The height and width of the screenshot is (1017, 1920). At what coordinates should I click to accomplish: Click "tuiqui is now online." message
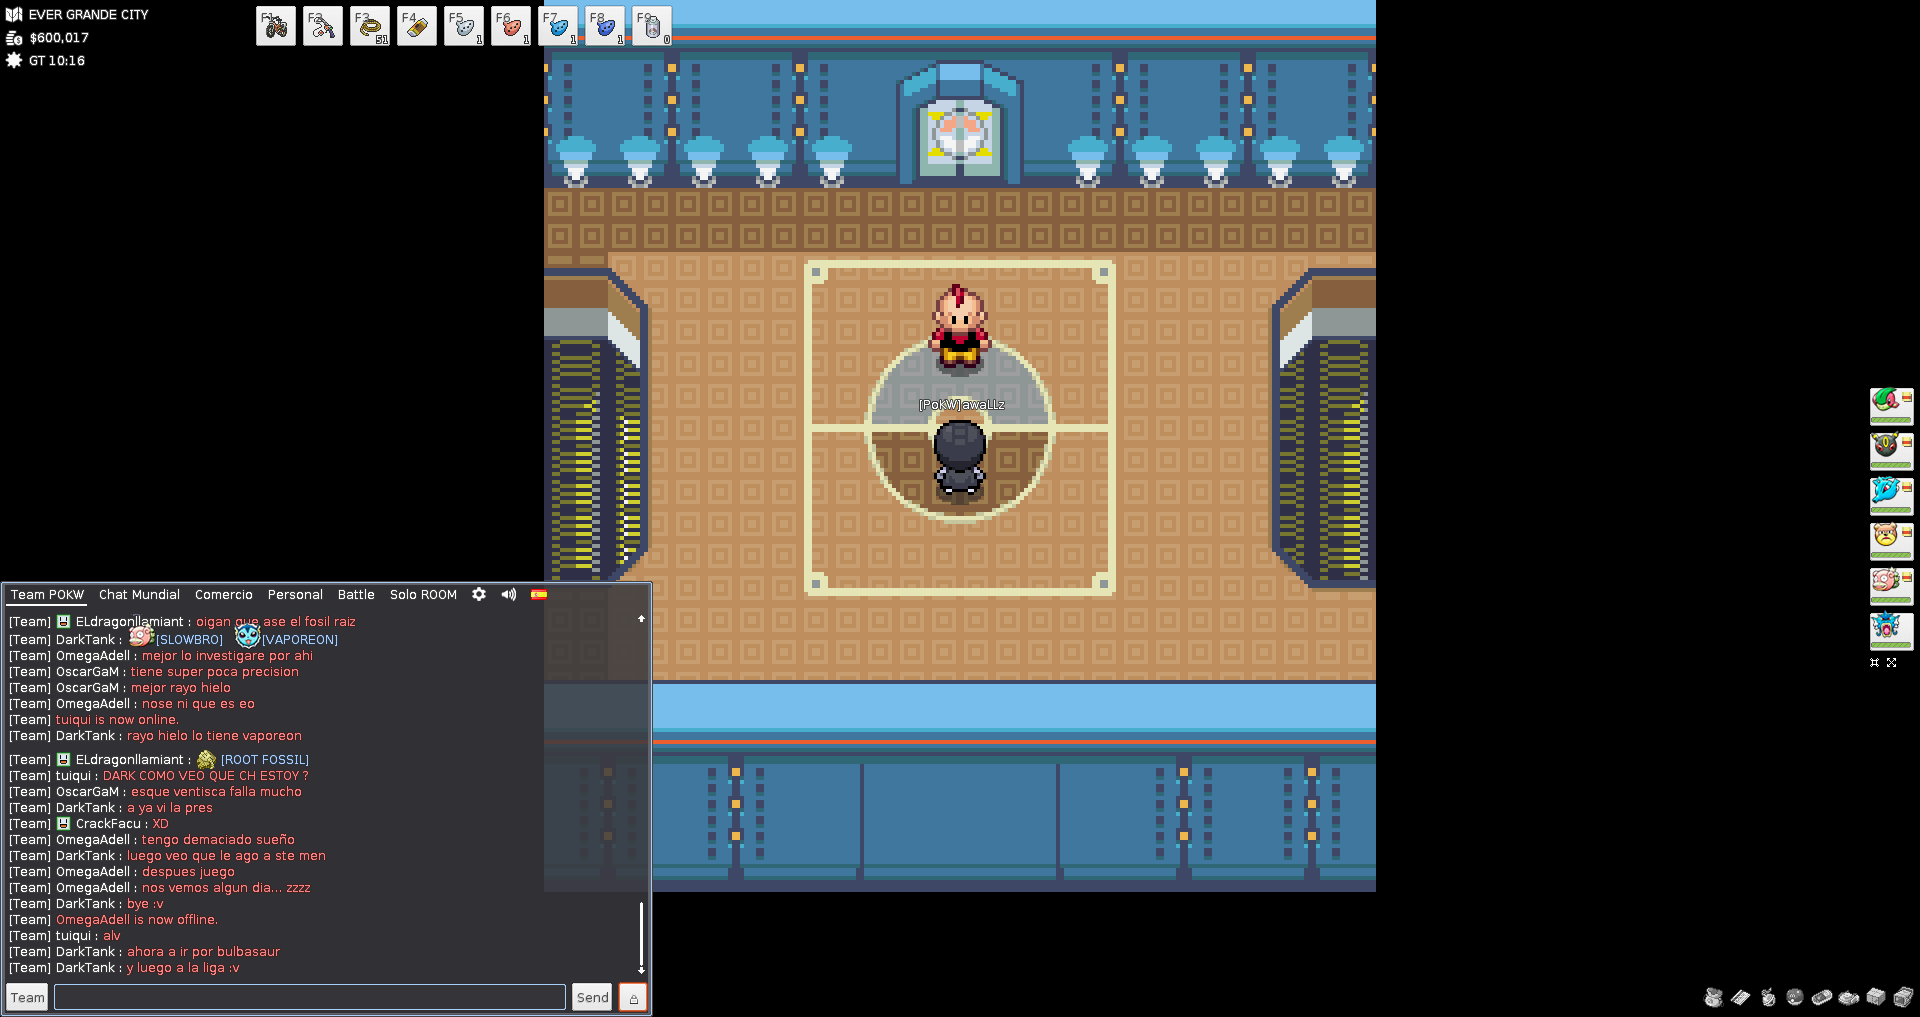tap(117, 719)
